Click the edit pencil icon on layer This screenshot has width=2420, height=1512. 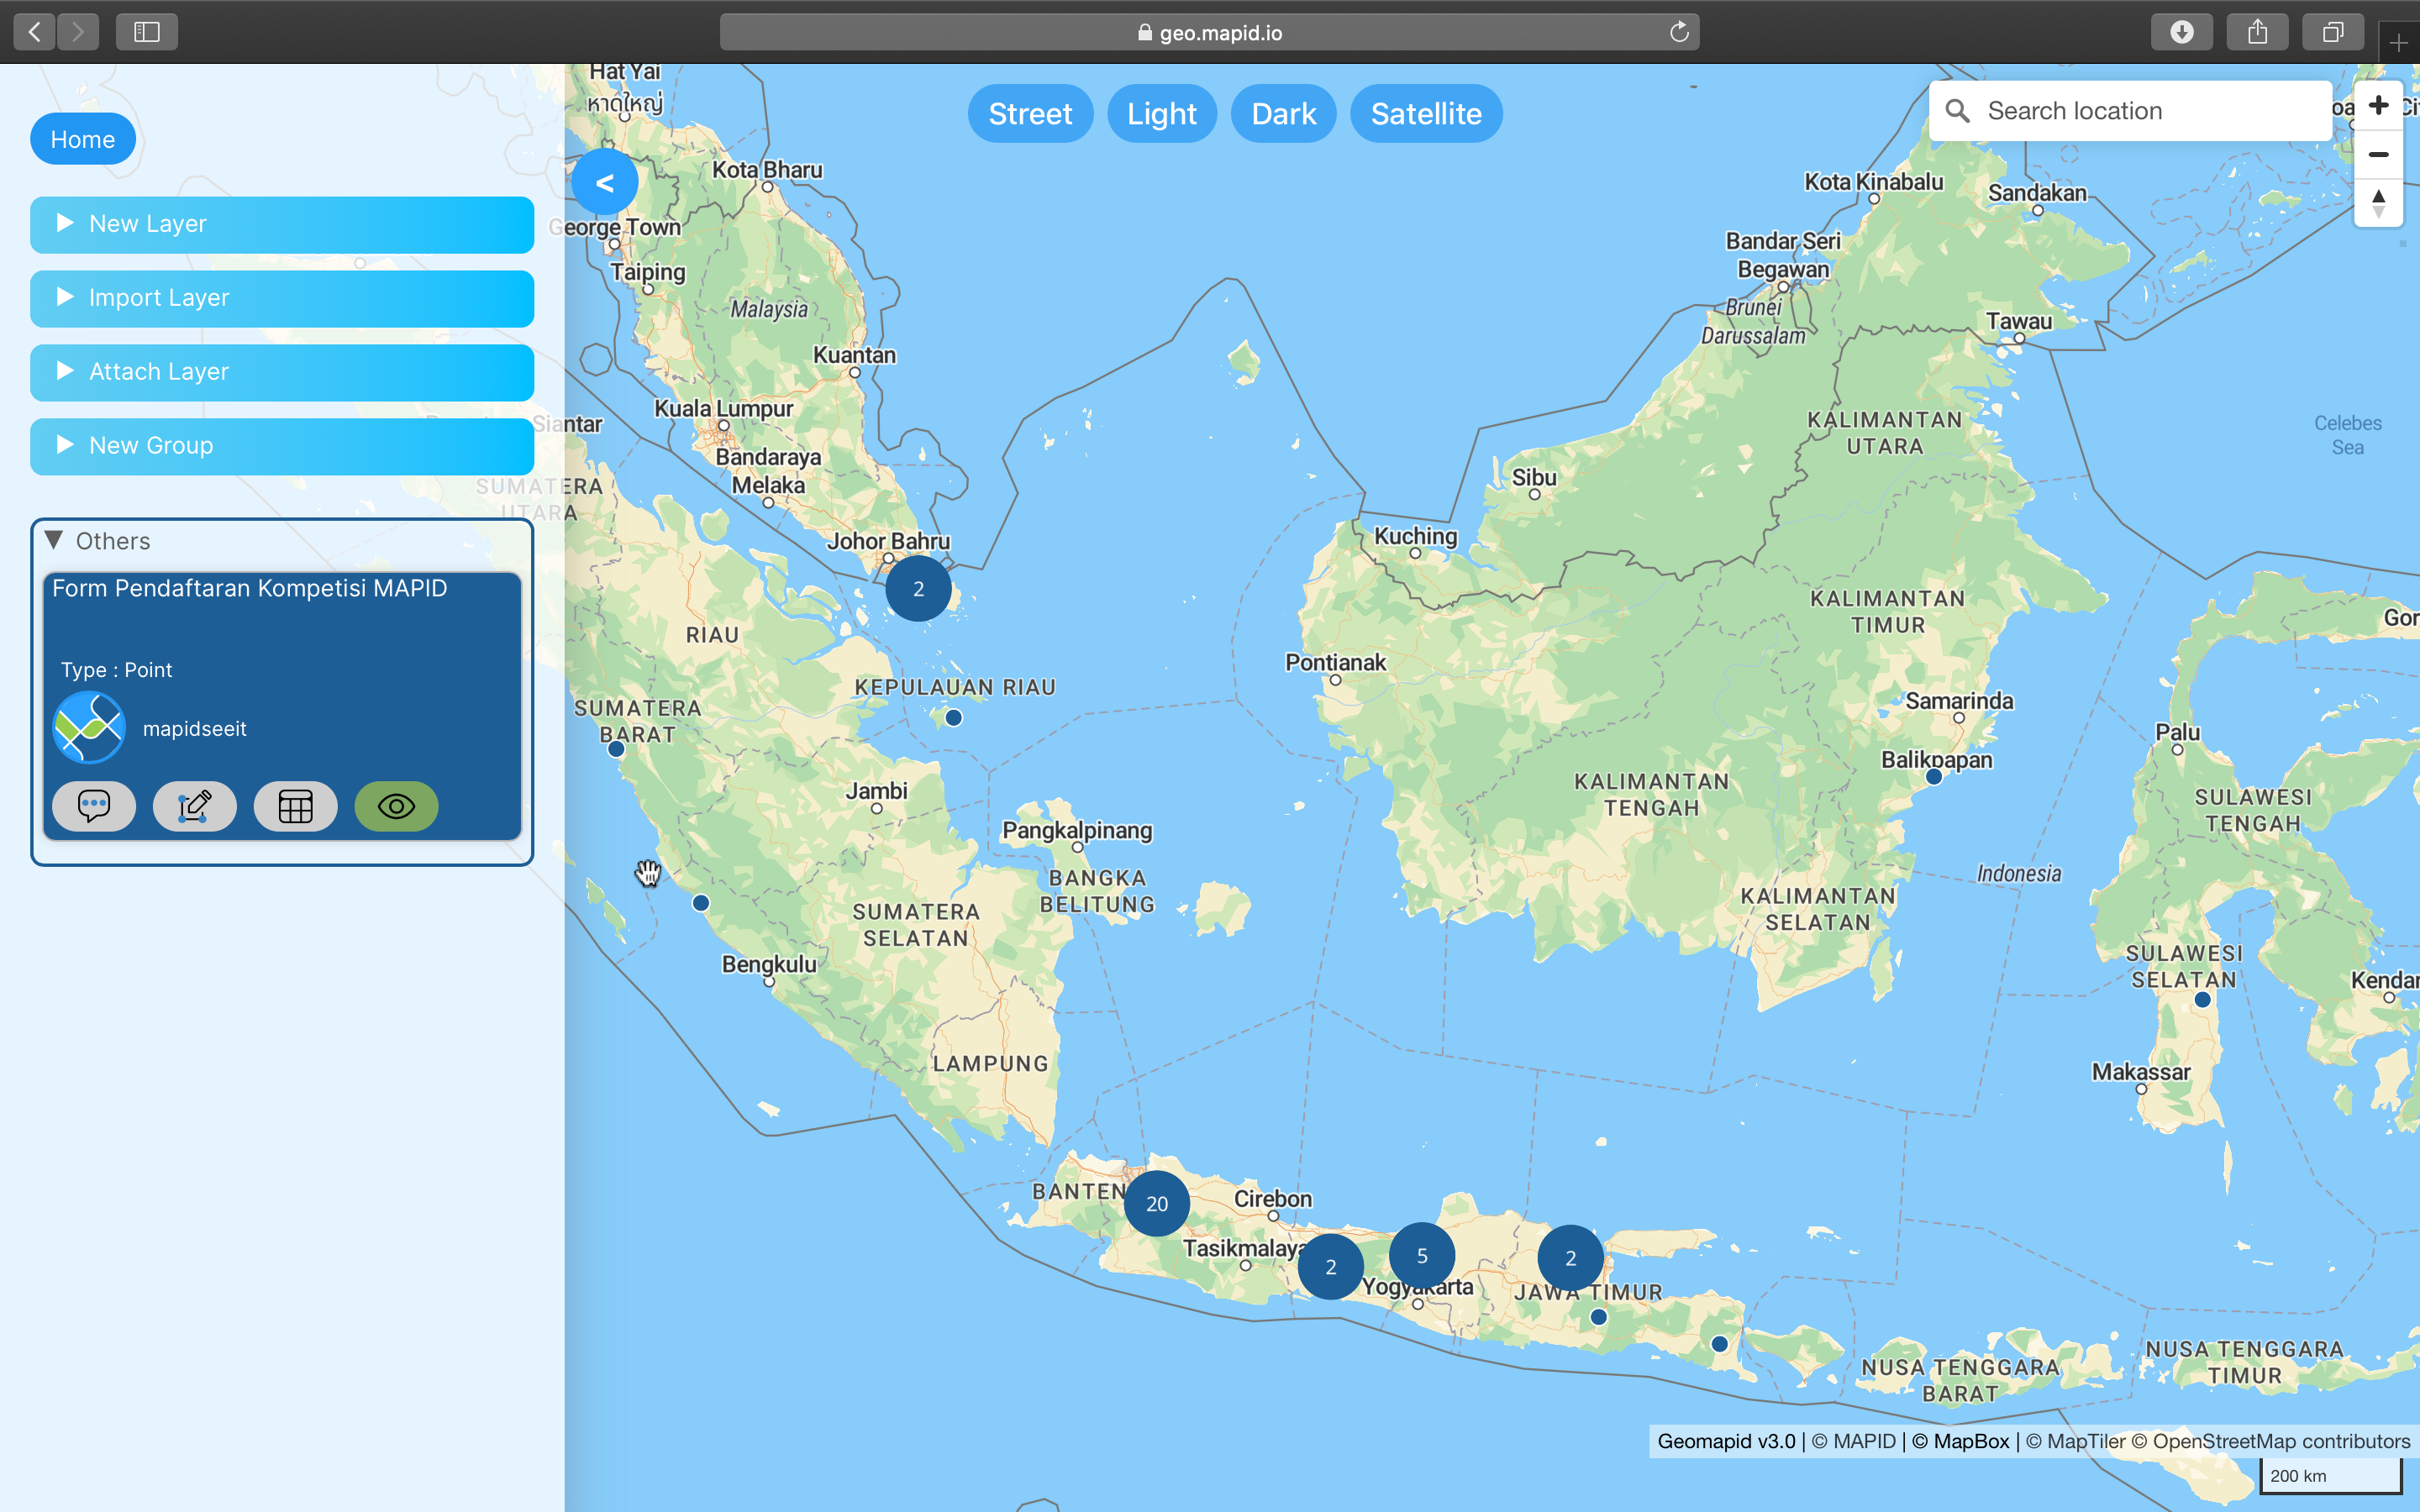[193, 805]
